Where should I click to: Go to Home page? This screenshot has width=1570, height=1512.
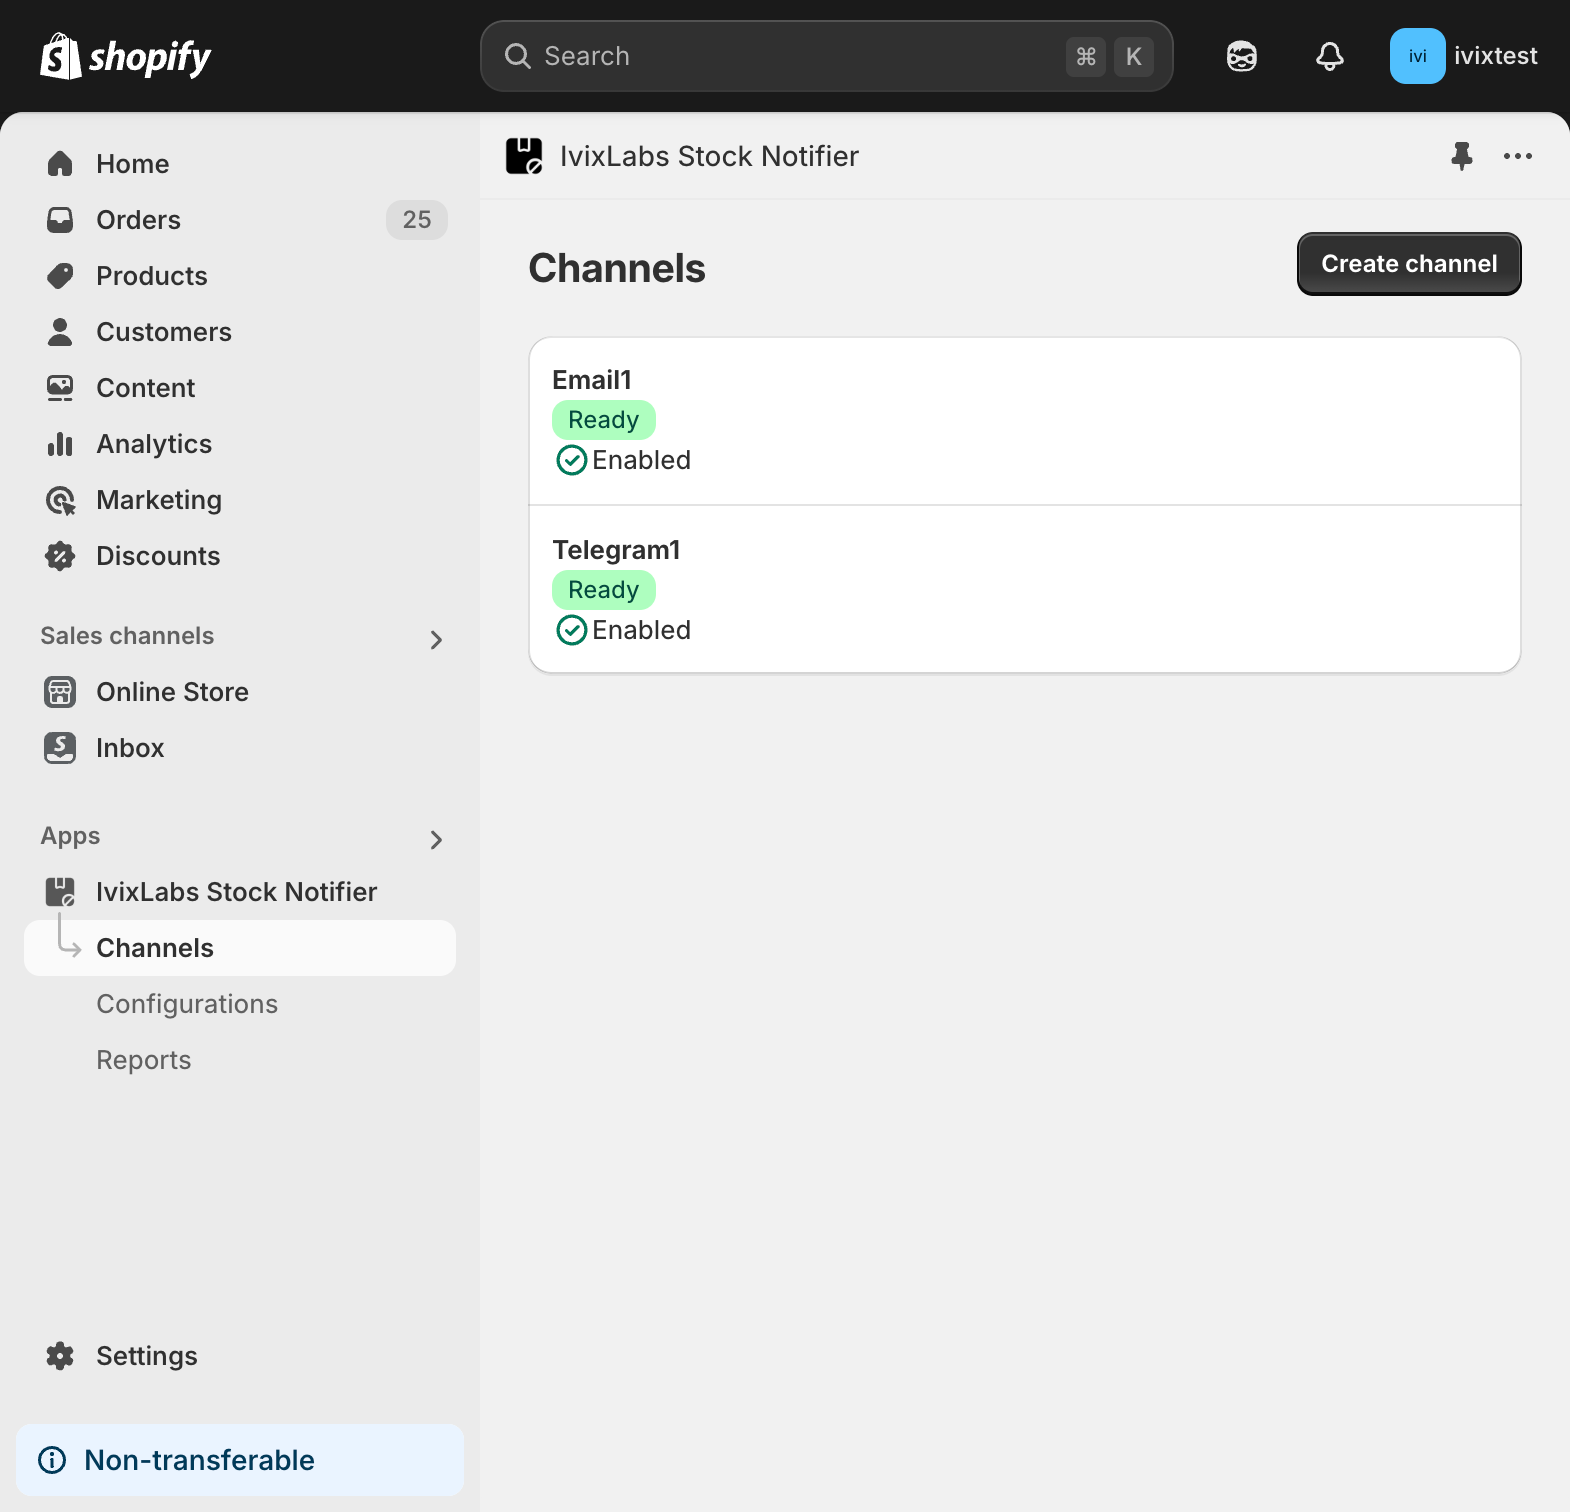click(240, 164)
